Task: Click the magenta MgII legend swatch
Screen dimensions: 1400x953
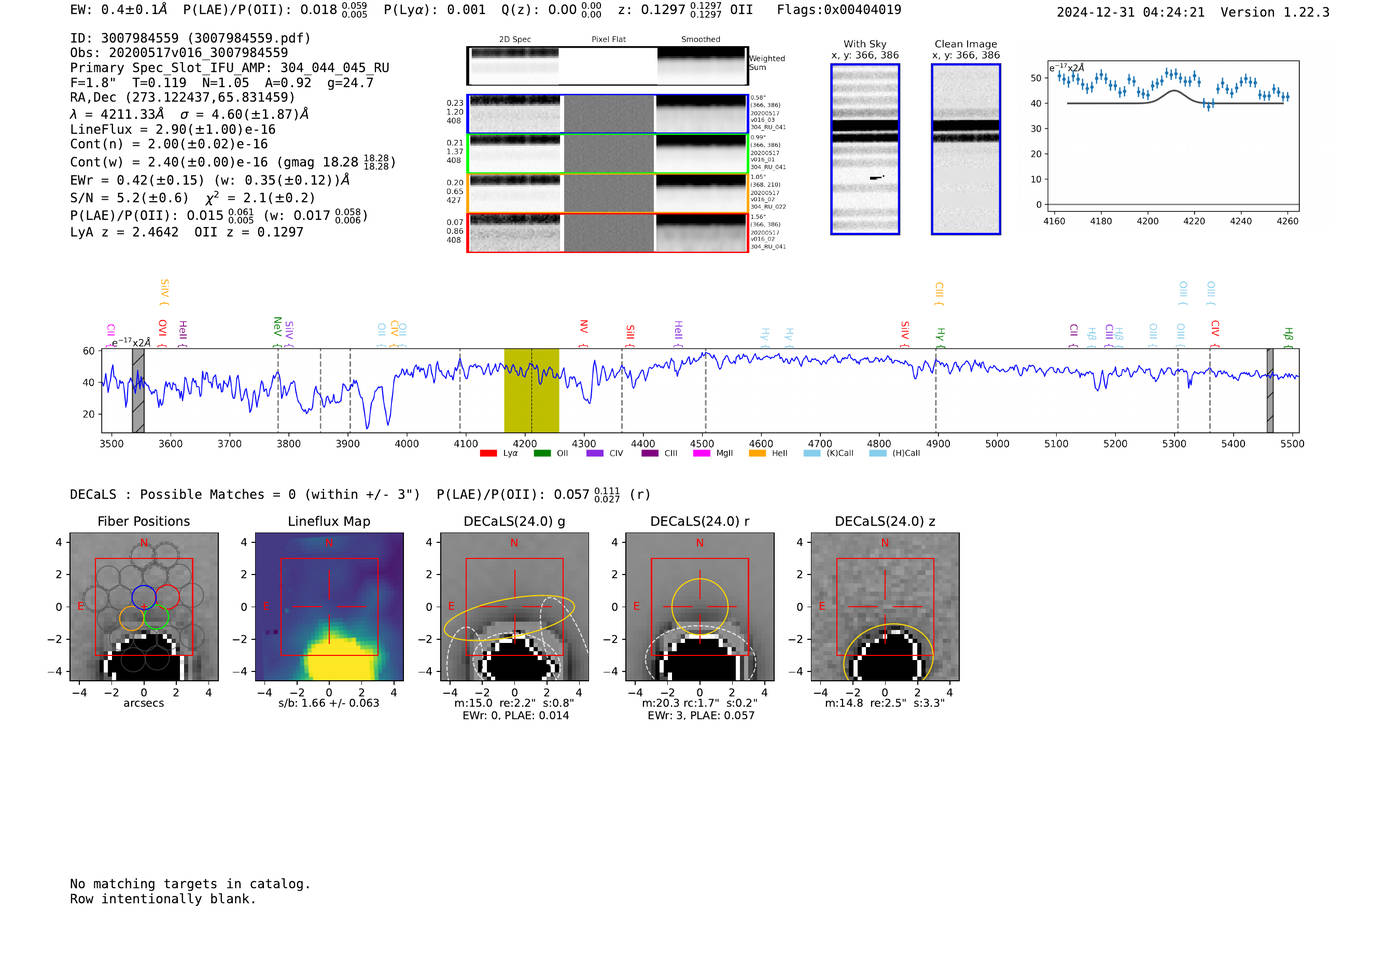Action: pyautogui.click(x=702, y=454)
